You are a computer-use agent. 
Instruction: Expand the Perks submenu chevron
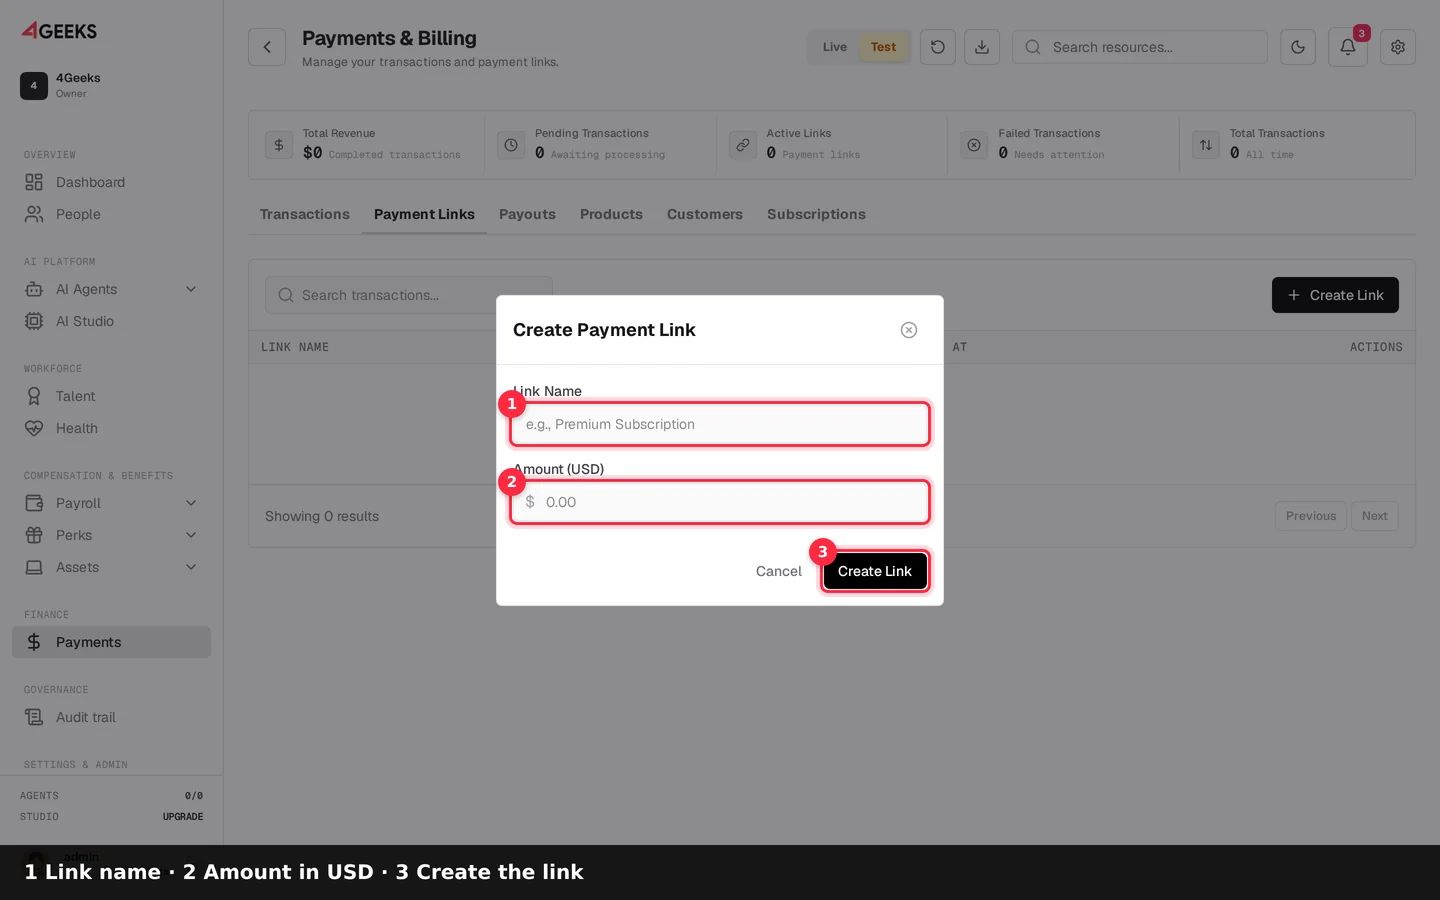191,535
